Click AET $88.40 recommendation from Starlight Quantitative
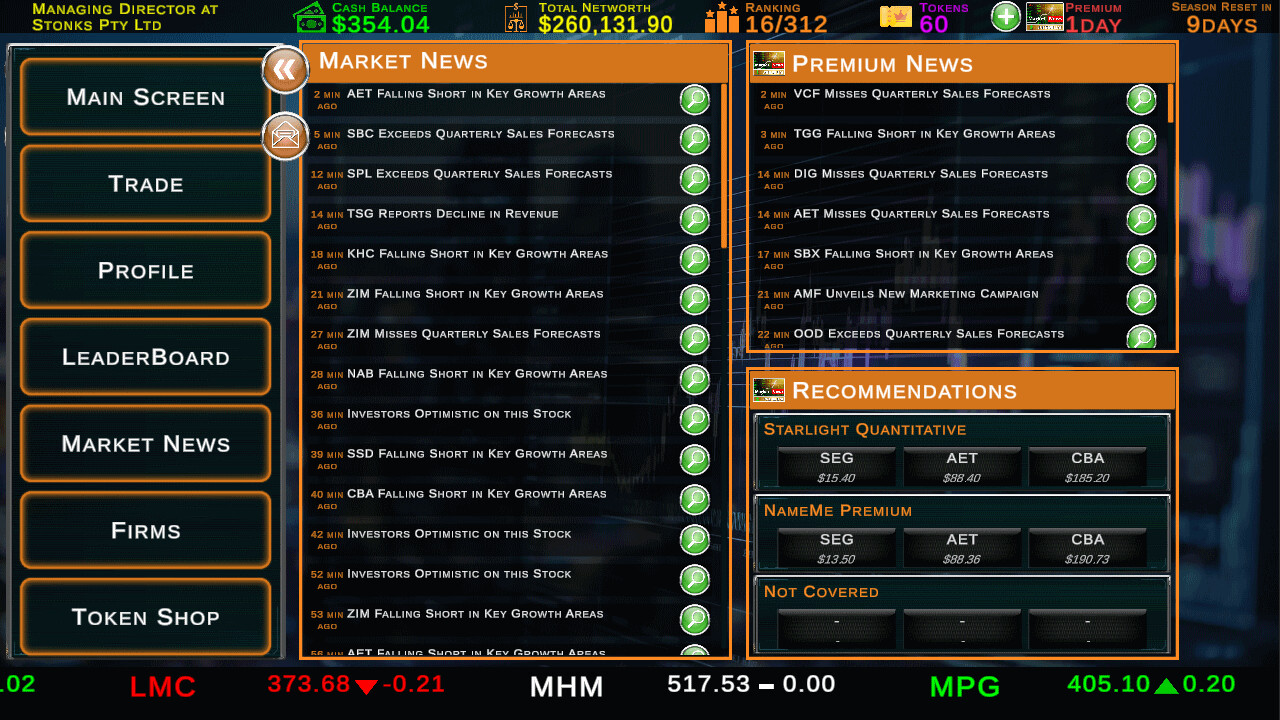This screenshot has width=1280, height=720. click(962, 465)
